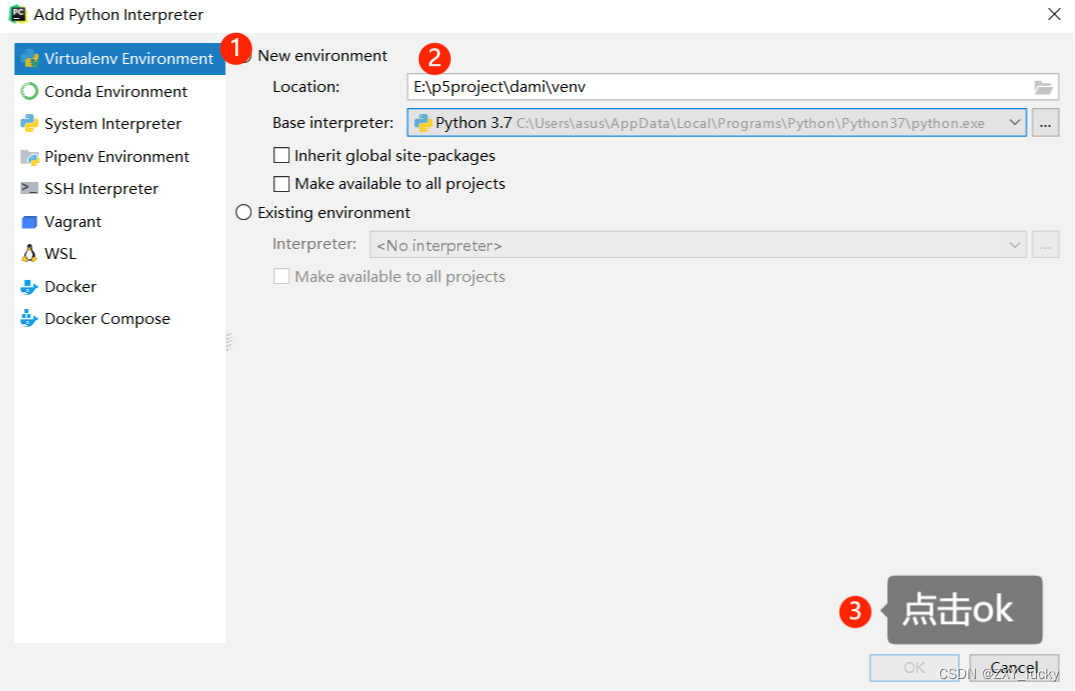The width and height of the screenshot is (1075, 691).
Task: Click the Base interpreter label
Action: click(x=333, y=123)
